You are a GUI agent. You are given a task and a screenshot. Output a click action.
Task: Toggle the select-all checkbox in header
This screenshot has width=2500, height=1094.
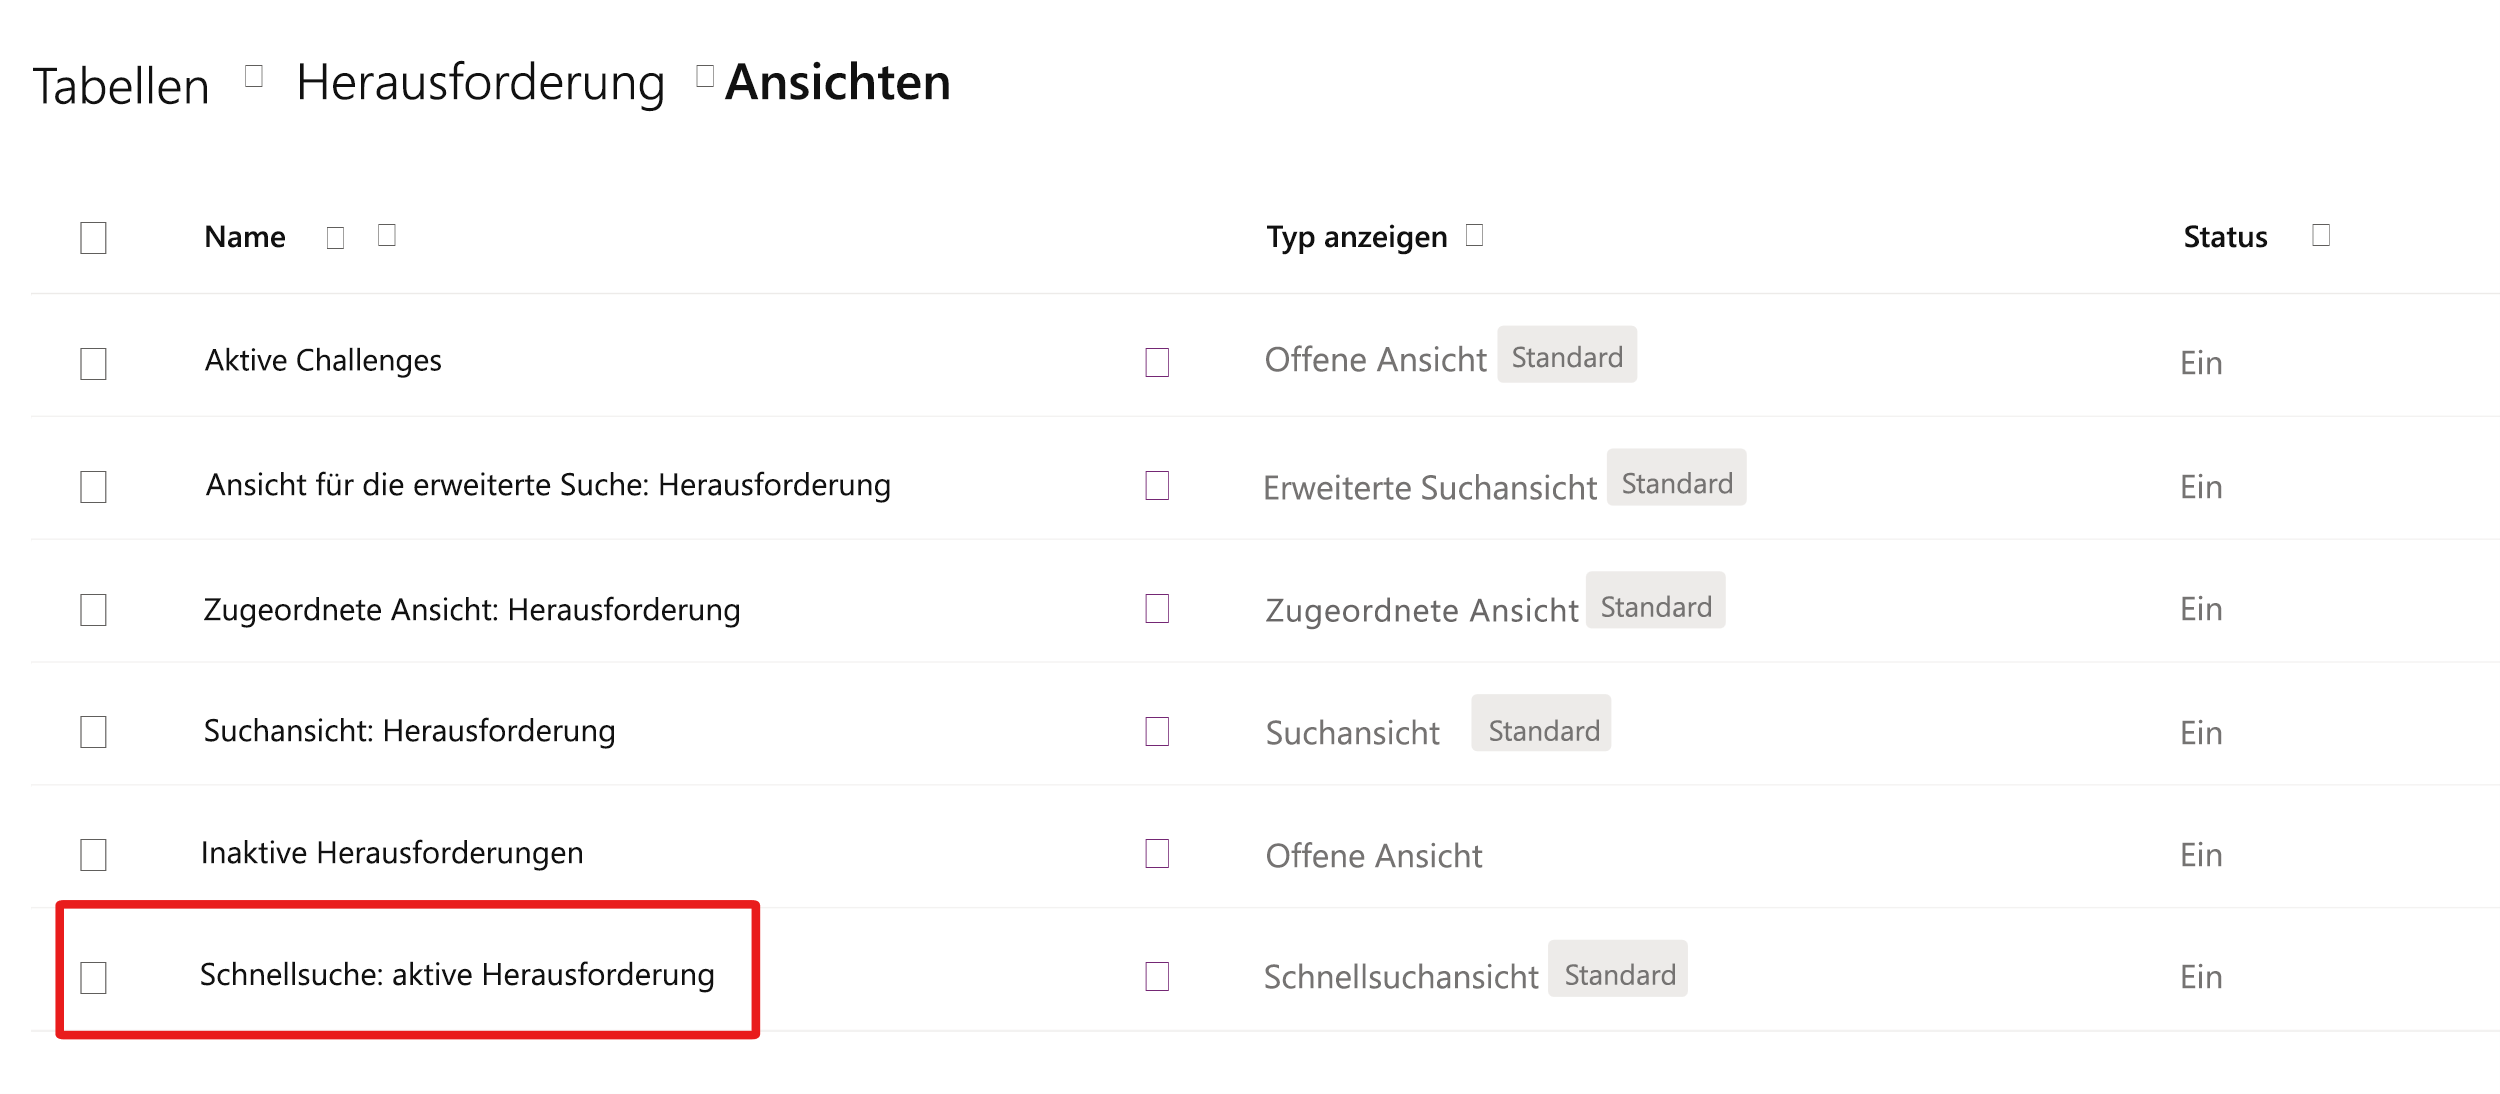coord(93,238)
